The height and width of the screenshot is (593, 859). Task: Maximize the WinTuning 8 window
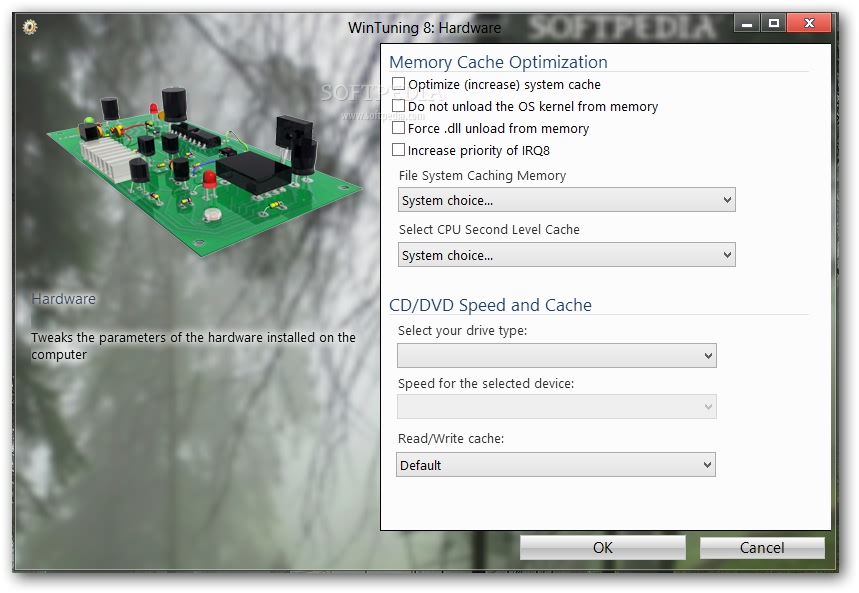(x=774, y=23)
